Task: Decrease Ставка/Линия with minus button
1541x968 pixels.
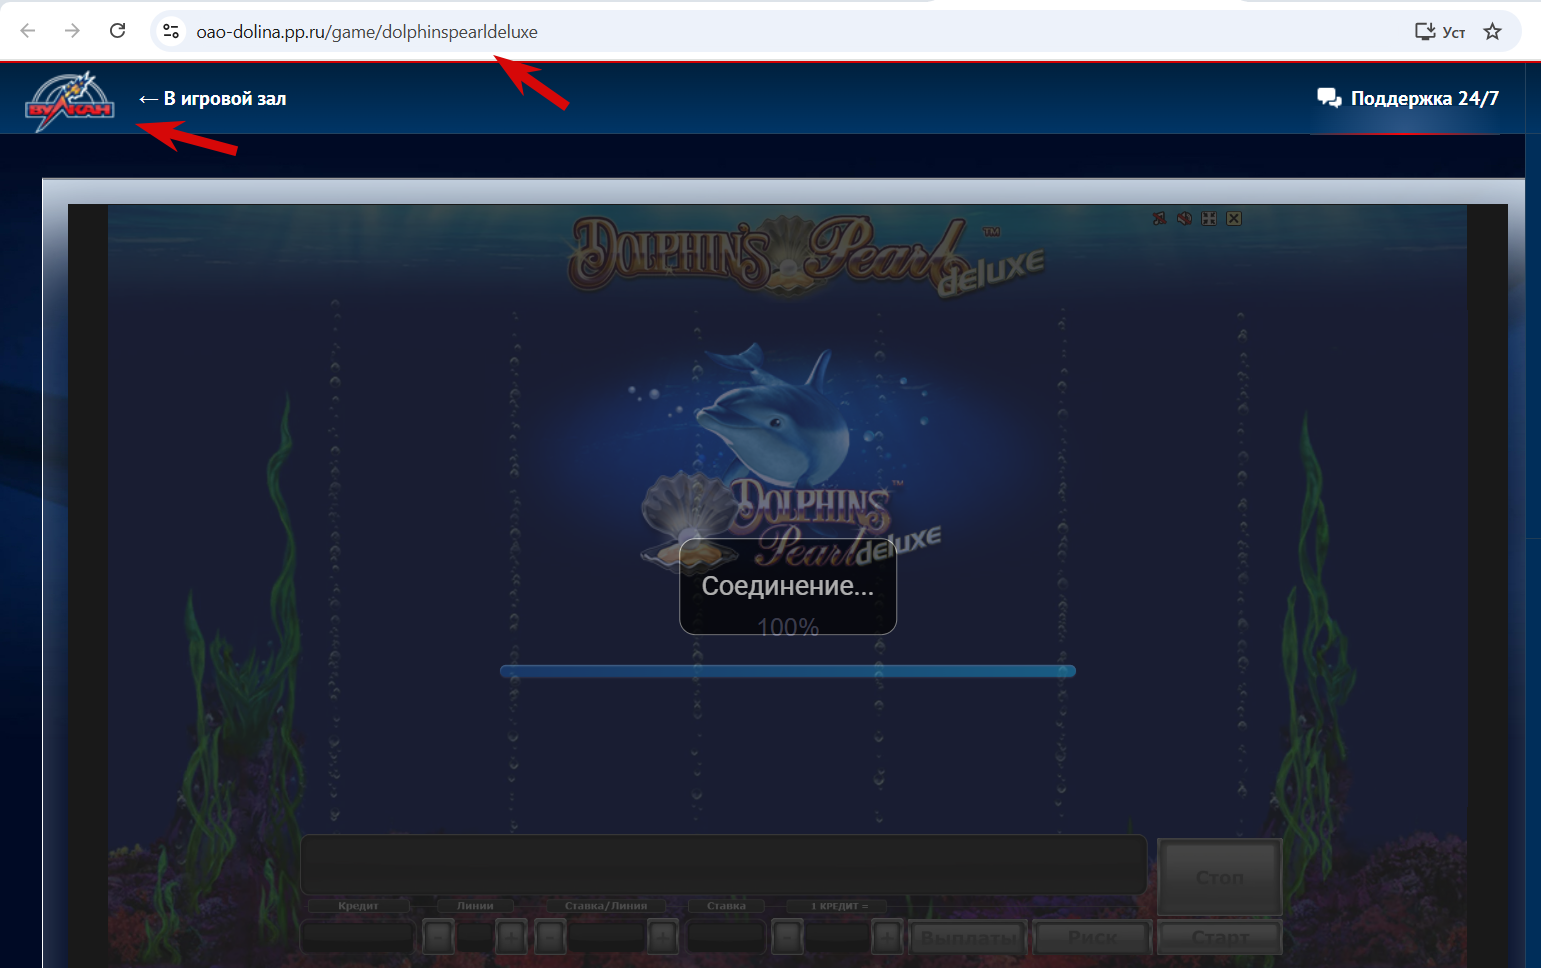Action: pyautogui.click(x=550, y=938)
